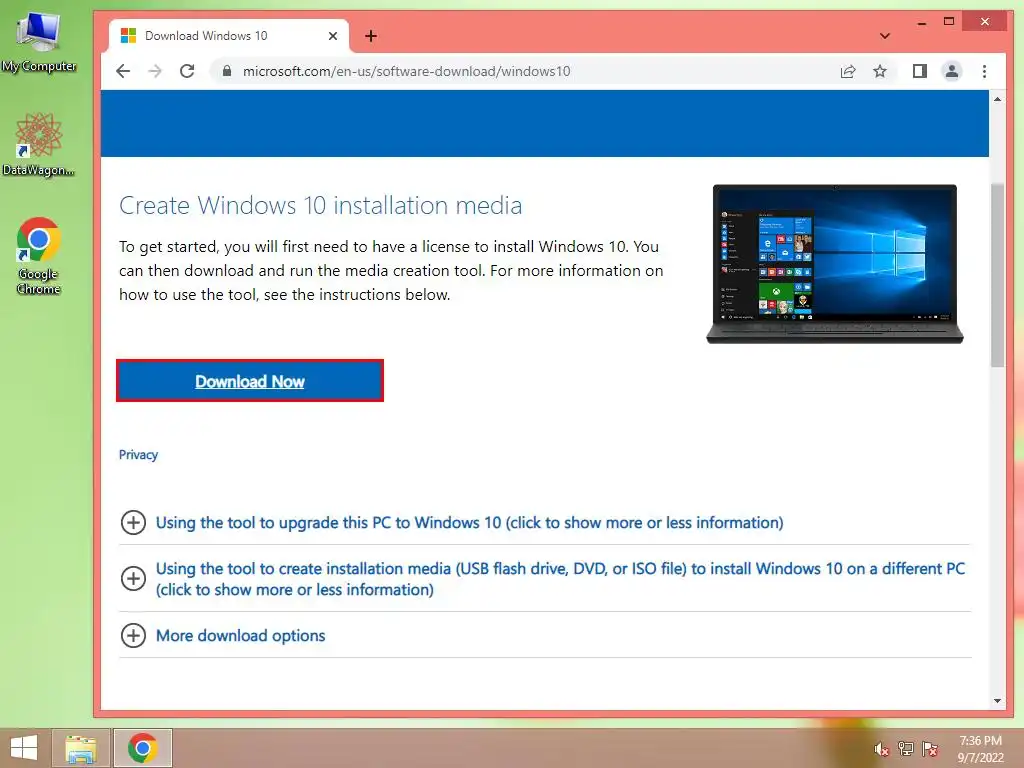Screen dimensions: 1024x768
Task: Close the Download Windows 10 tab
Action: tap(332, 36)
